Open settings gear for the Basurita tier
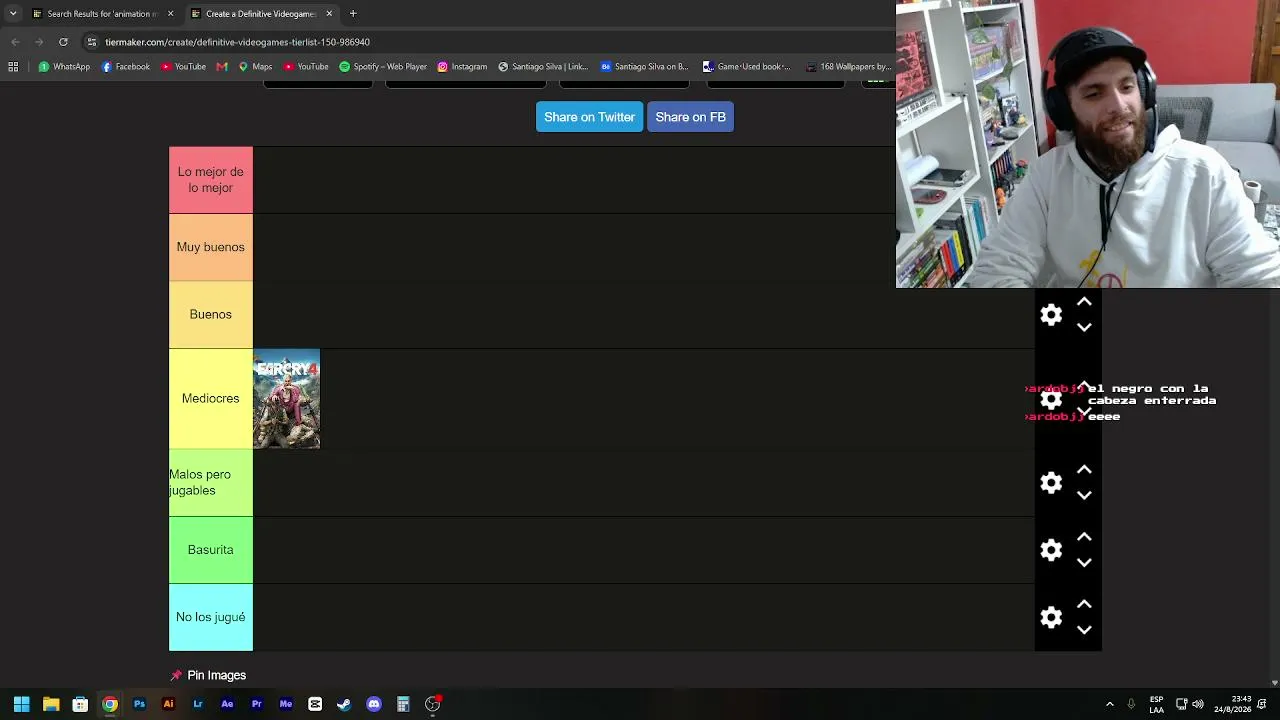 pos(1051,550)
